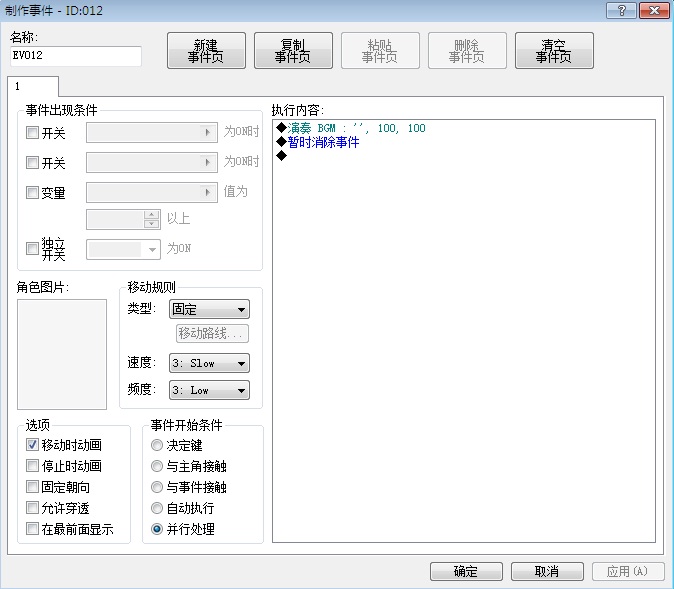Select the 自动执行 start condition
This screenshot has height=589, width=674.
(x=157, y=508)
